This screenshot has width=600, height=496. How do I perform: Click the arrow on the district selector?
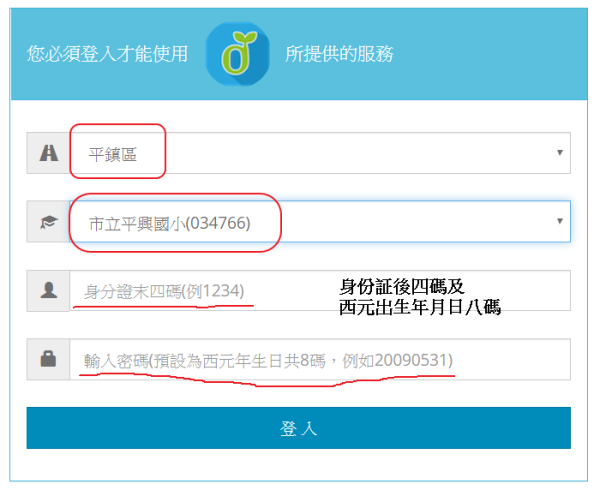tap(559, 153)
